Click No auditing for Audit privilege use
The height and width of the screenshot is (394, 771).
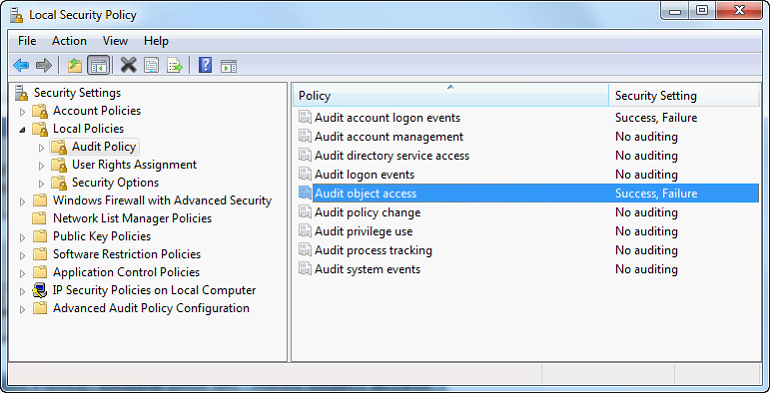(x=646, y=231)
